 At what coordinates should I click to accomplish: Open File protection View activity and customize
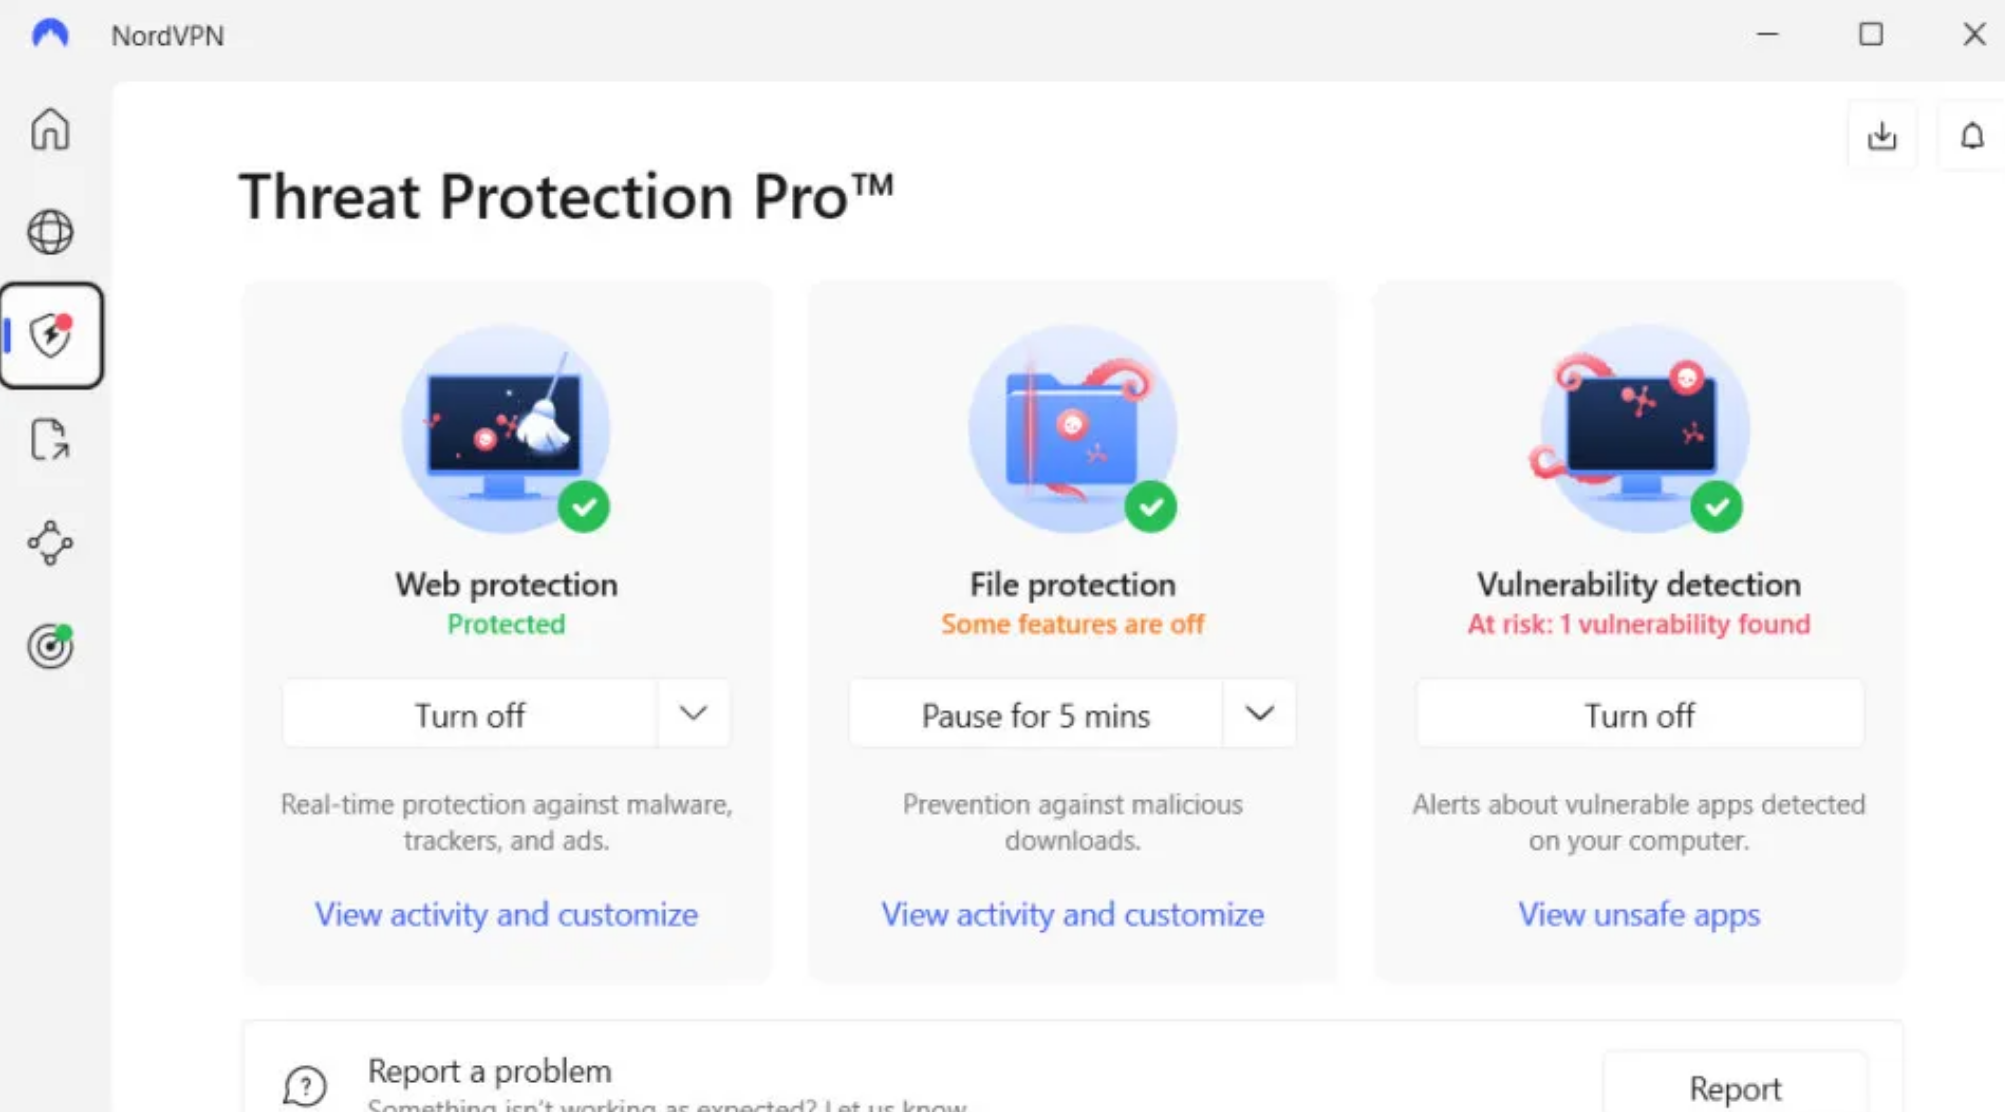point(1072,914)
